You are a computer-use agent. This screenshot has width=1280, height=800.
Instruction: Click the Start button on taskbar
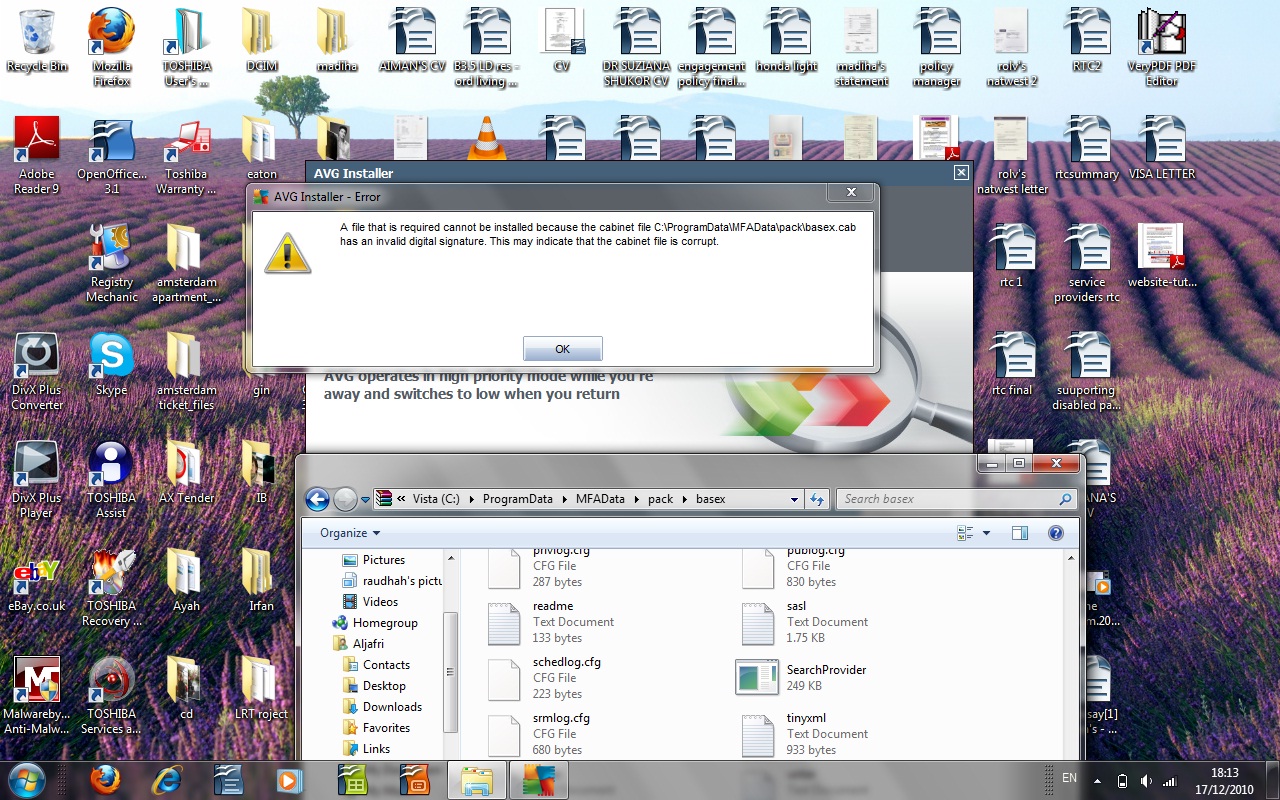[27, 779]
